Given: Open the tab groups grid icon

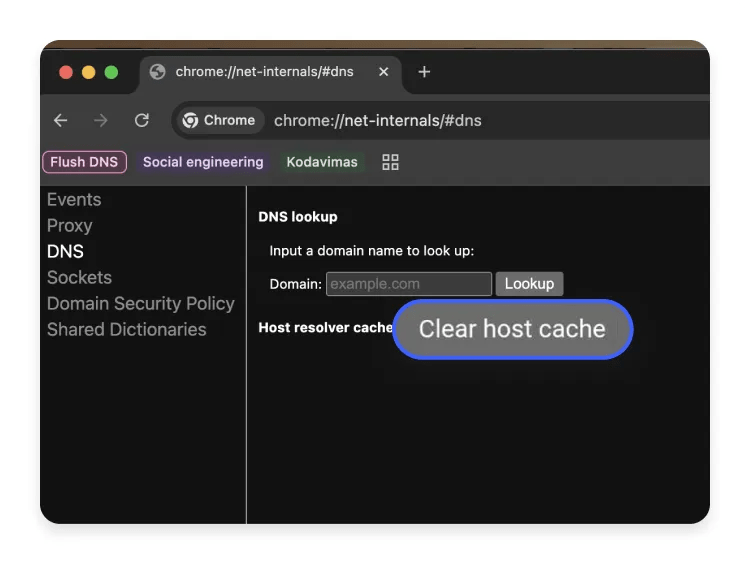Looking at the screenshot, I should click(x=391, y=162).
